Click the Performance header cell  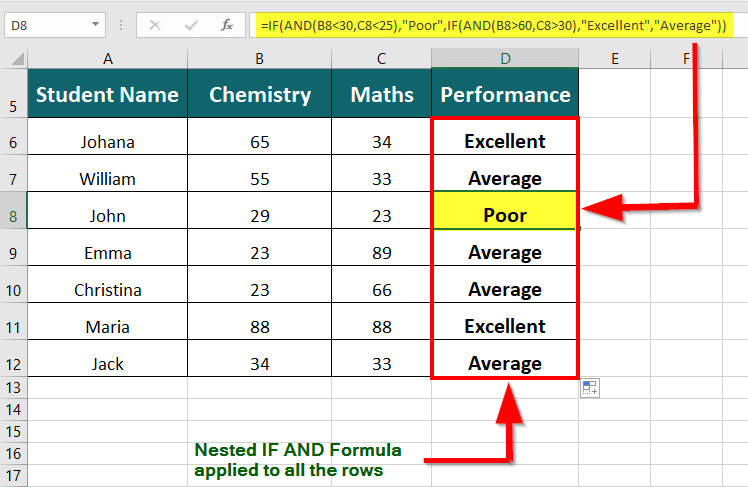tap(505, 93)
